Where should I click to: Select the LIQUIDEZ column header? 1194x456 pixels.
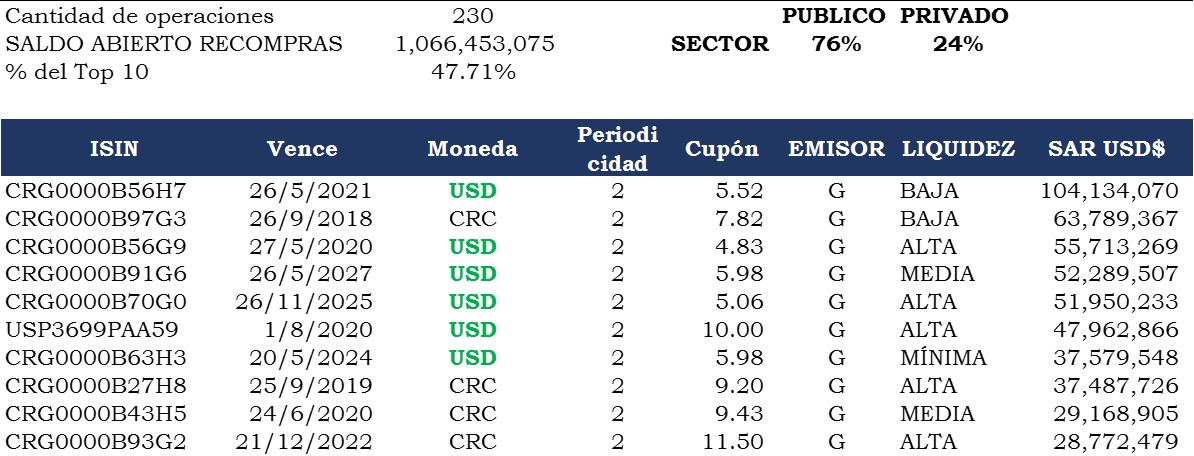pyautogui.click(x=958, y=149)
